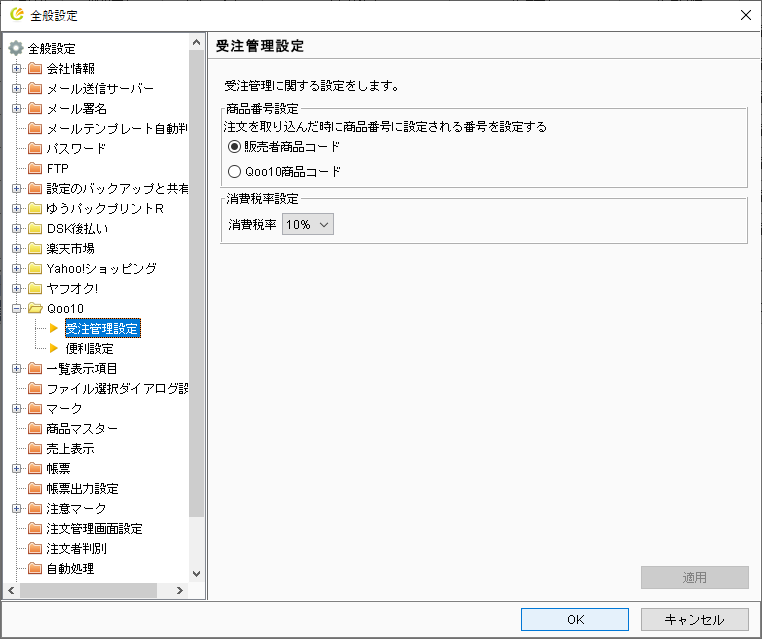Viewport: 762px width, 639px height.
Task: Expand the マーク tree node
Action: pos(17,408)
